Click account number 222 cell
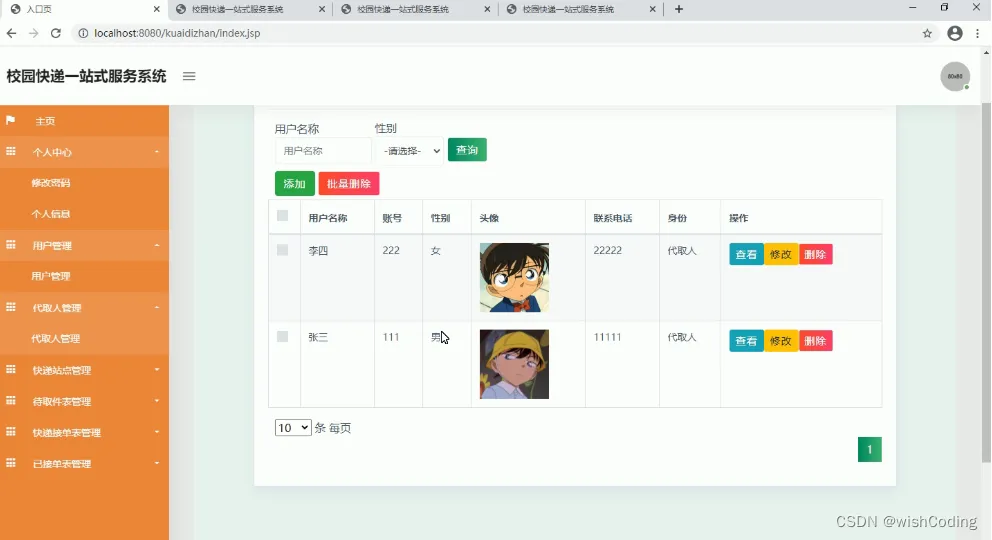Screen dimensions: 992x540 (x=391, y=250)
